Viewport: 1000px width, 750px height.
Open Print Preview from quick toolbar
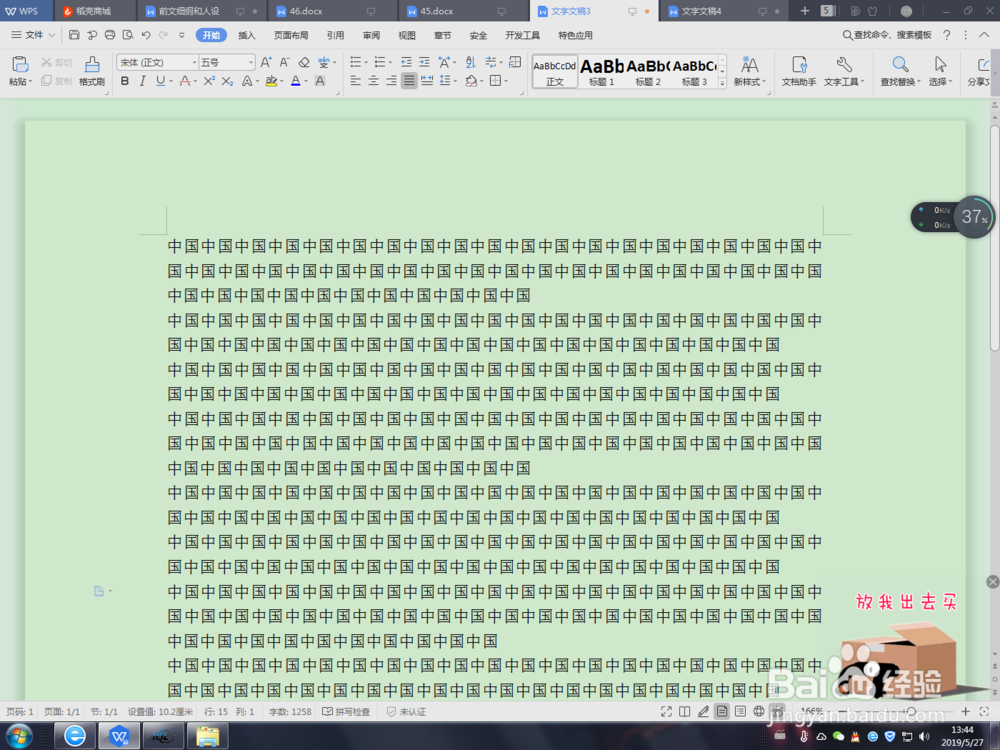pos(128,35)
